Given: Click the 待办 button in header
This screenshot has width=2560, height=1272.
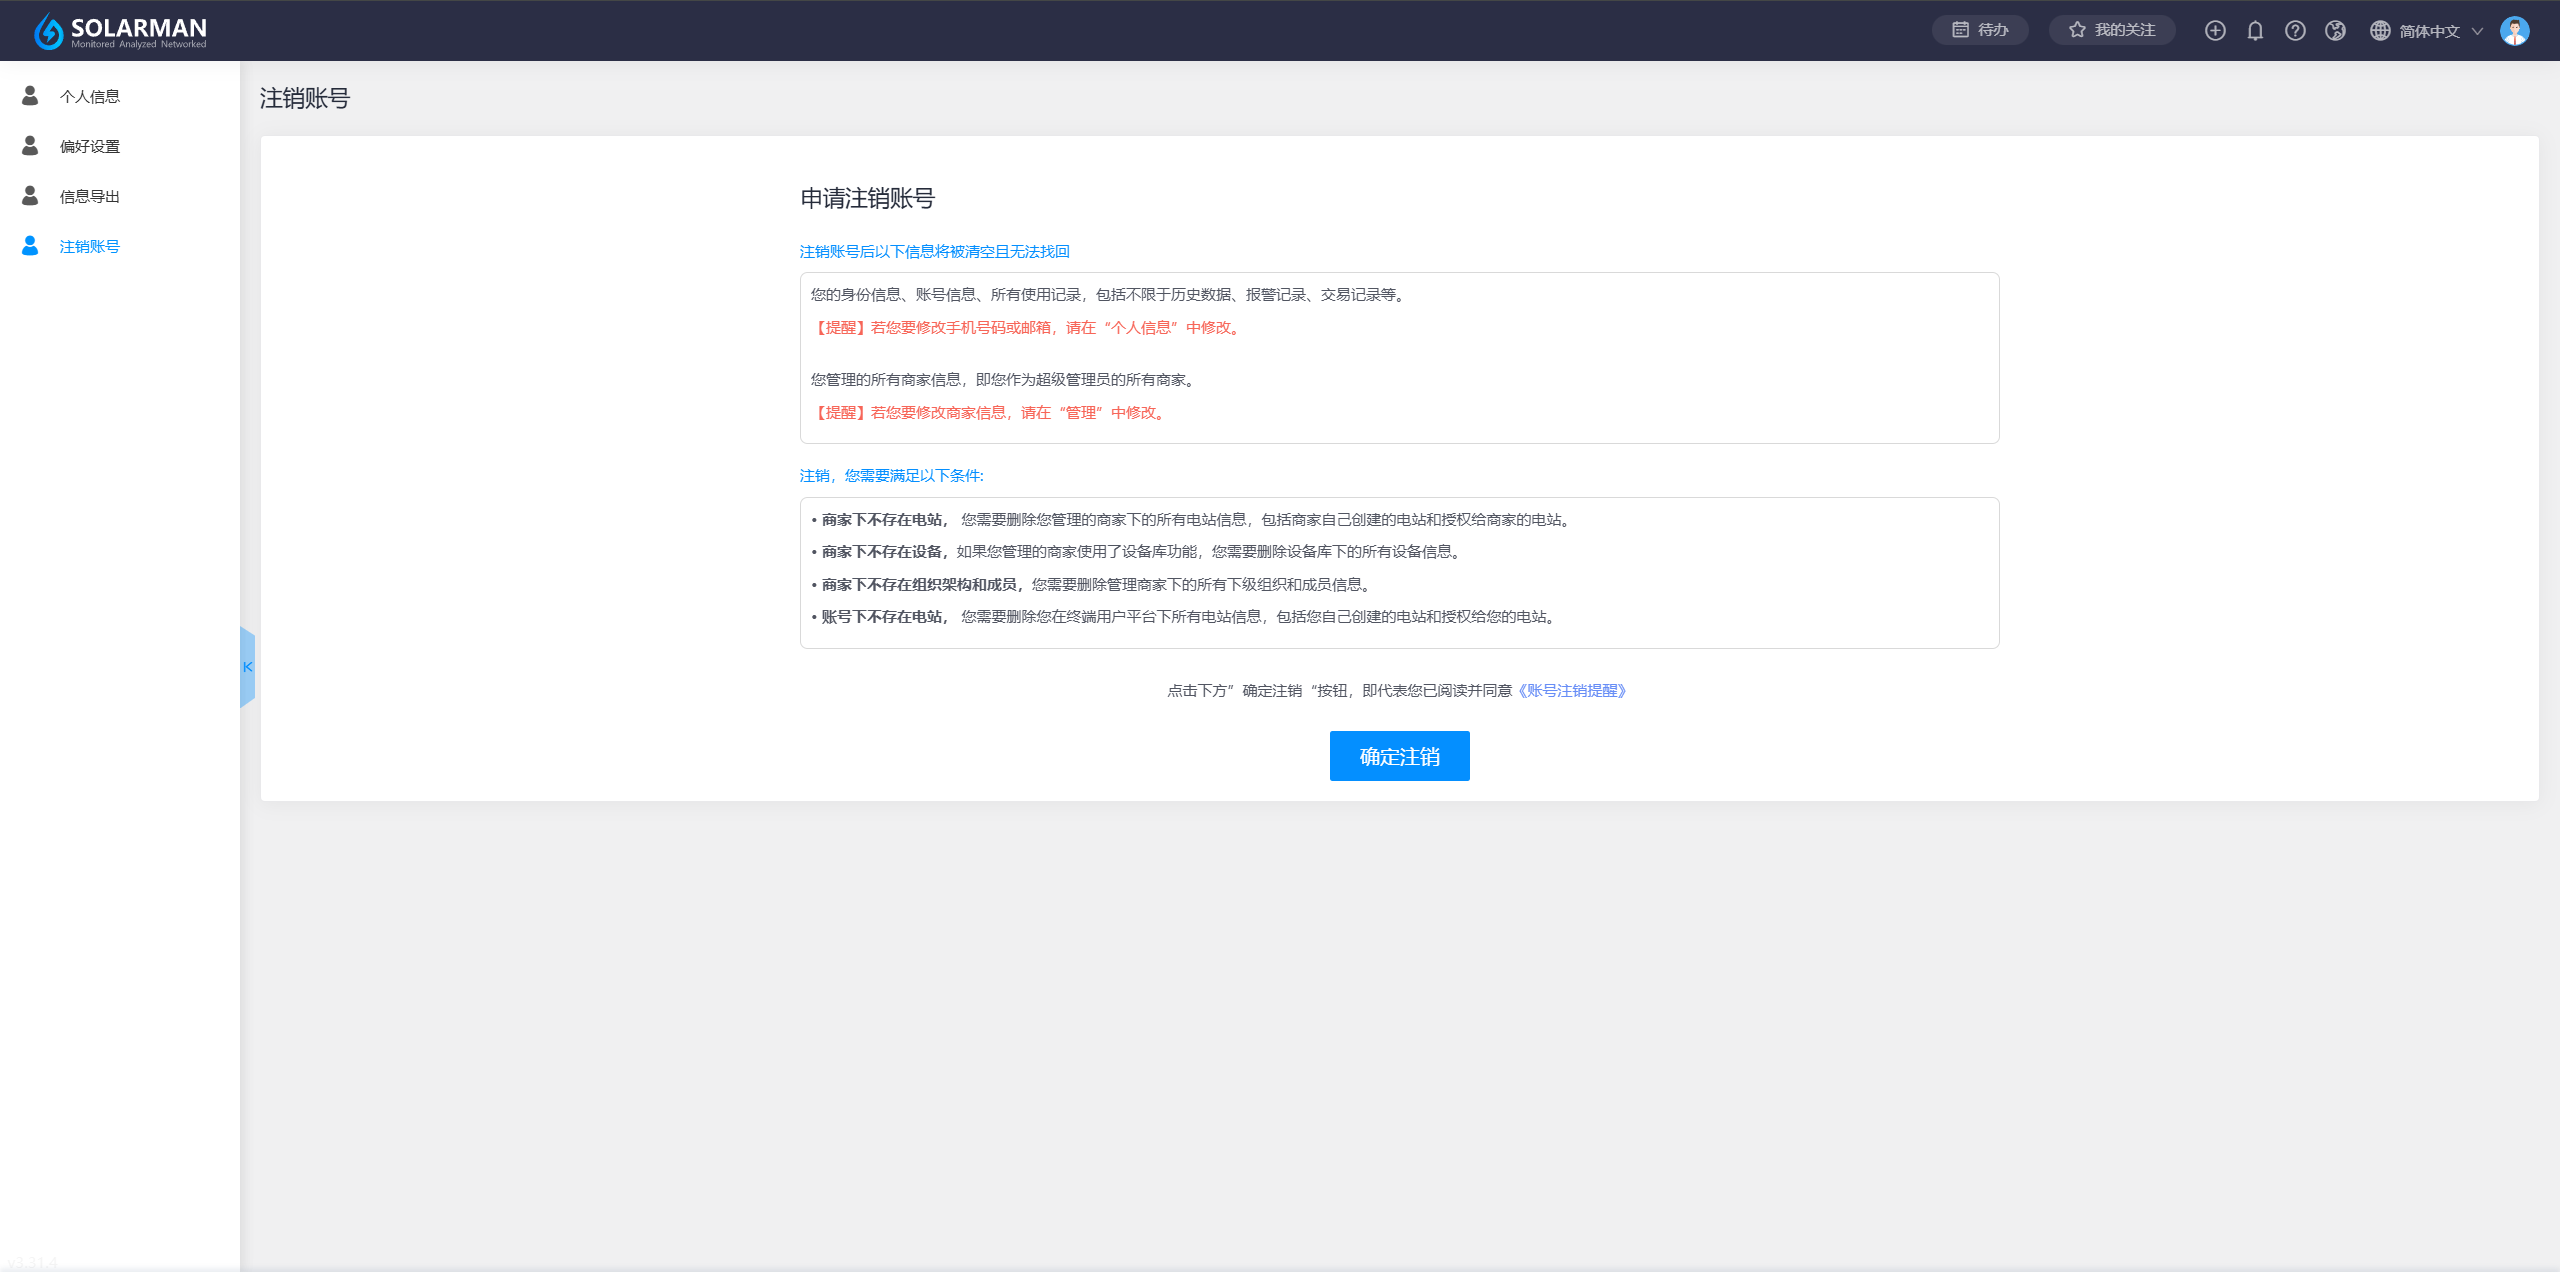Looking at the screenshot, I should (x=1992, y=30).
